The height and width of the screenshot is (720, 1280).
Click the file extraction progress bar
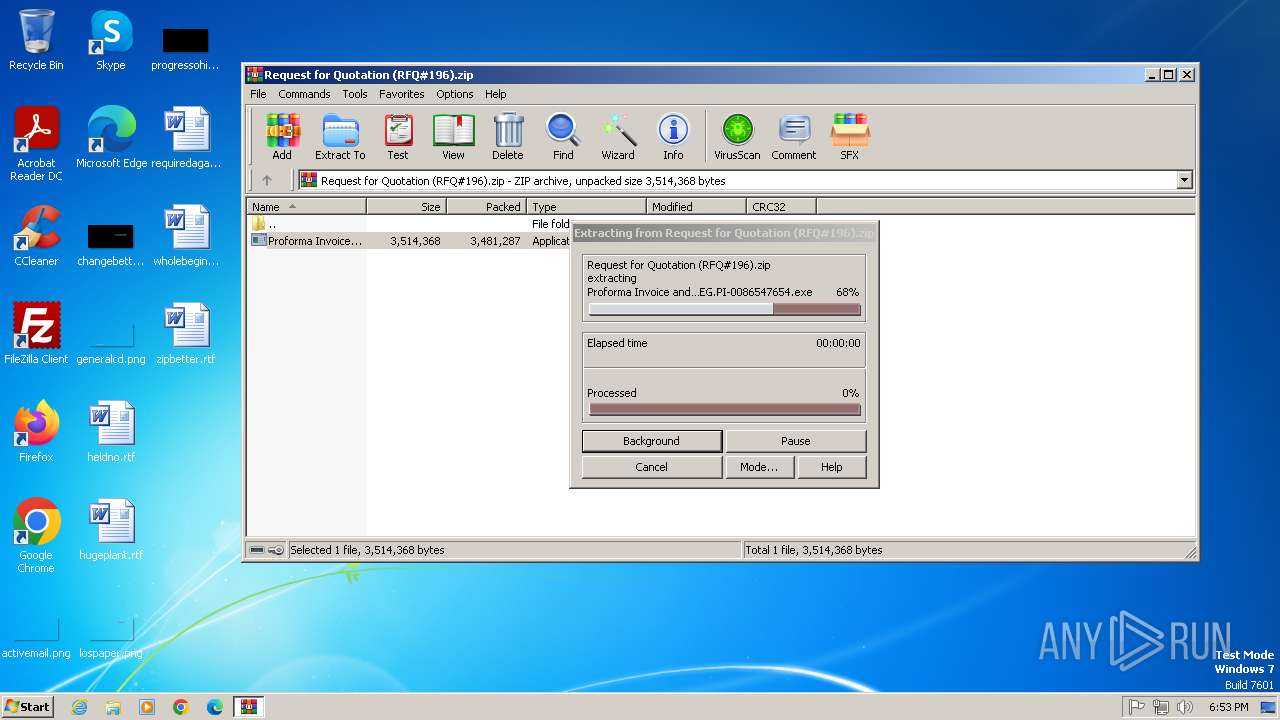pos(725,310)
